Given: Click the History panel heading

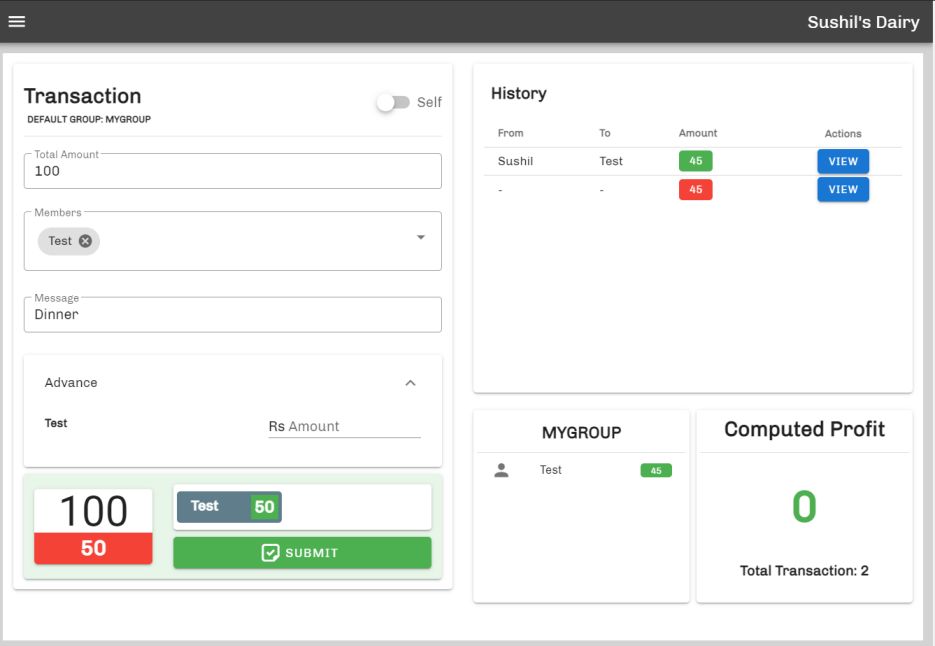Looking at the screenshot, I should [x=518, y=93].
